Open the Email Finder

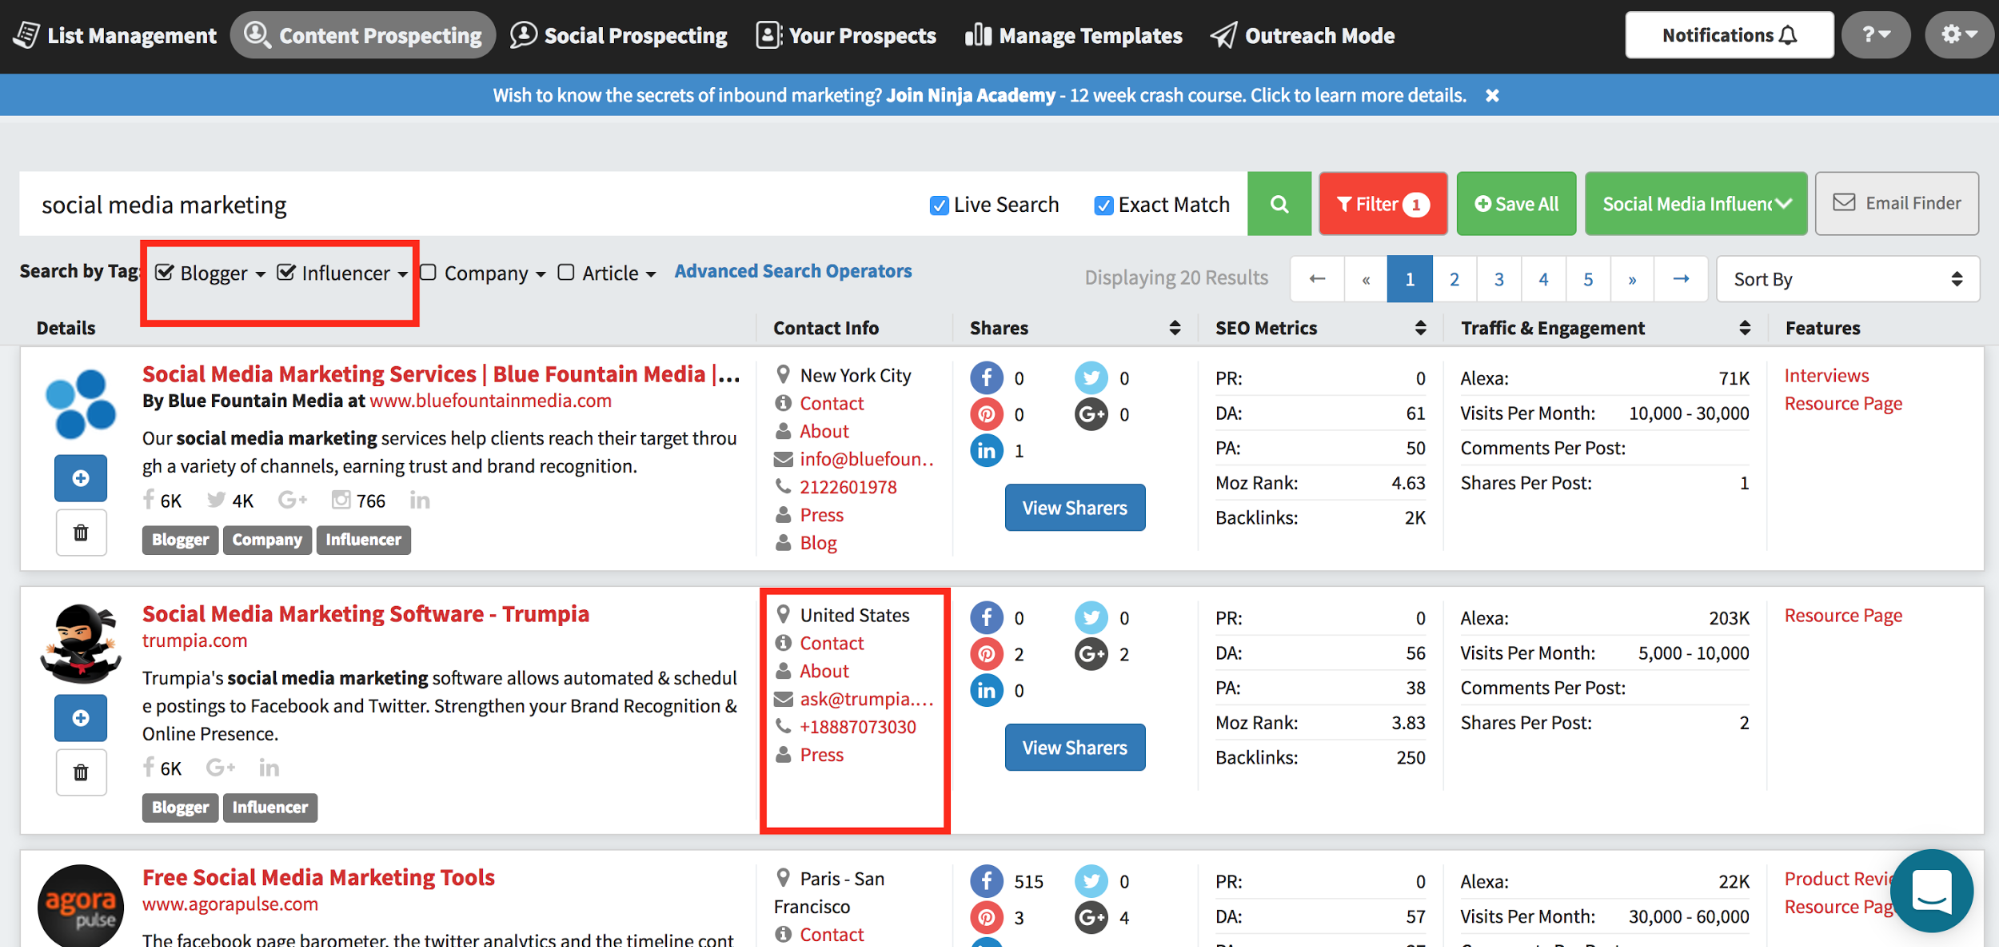1896,203
